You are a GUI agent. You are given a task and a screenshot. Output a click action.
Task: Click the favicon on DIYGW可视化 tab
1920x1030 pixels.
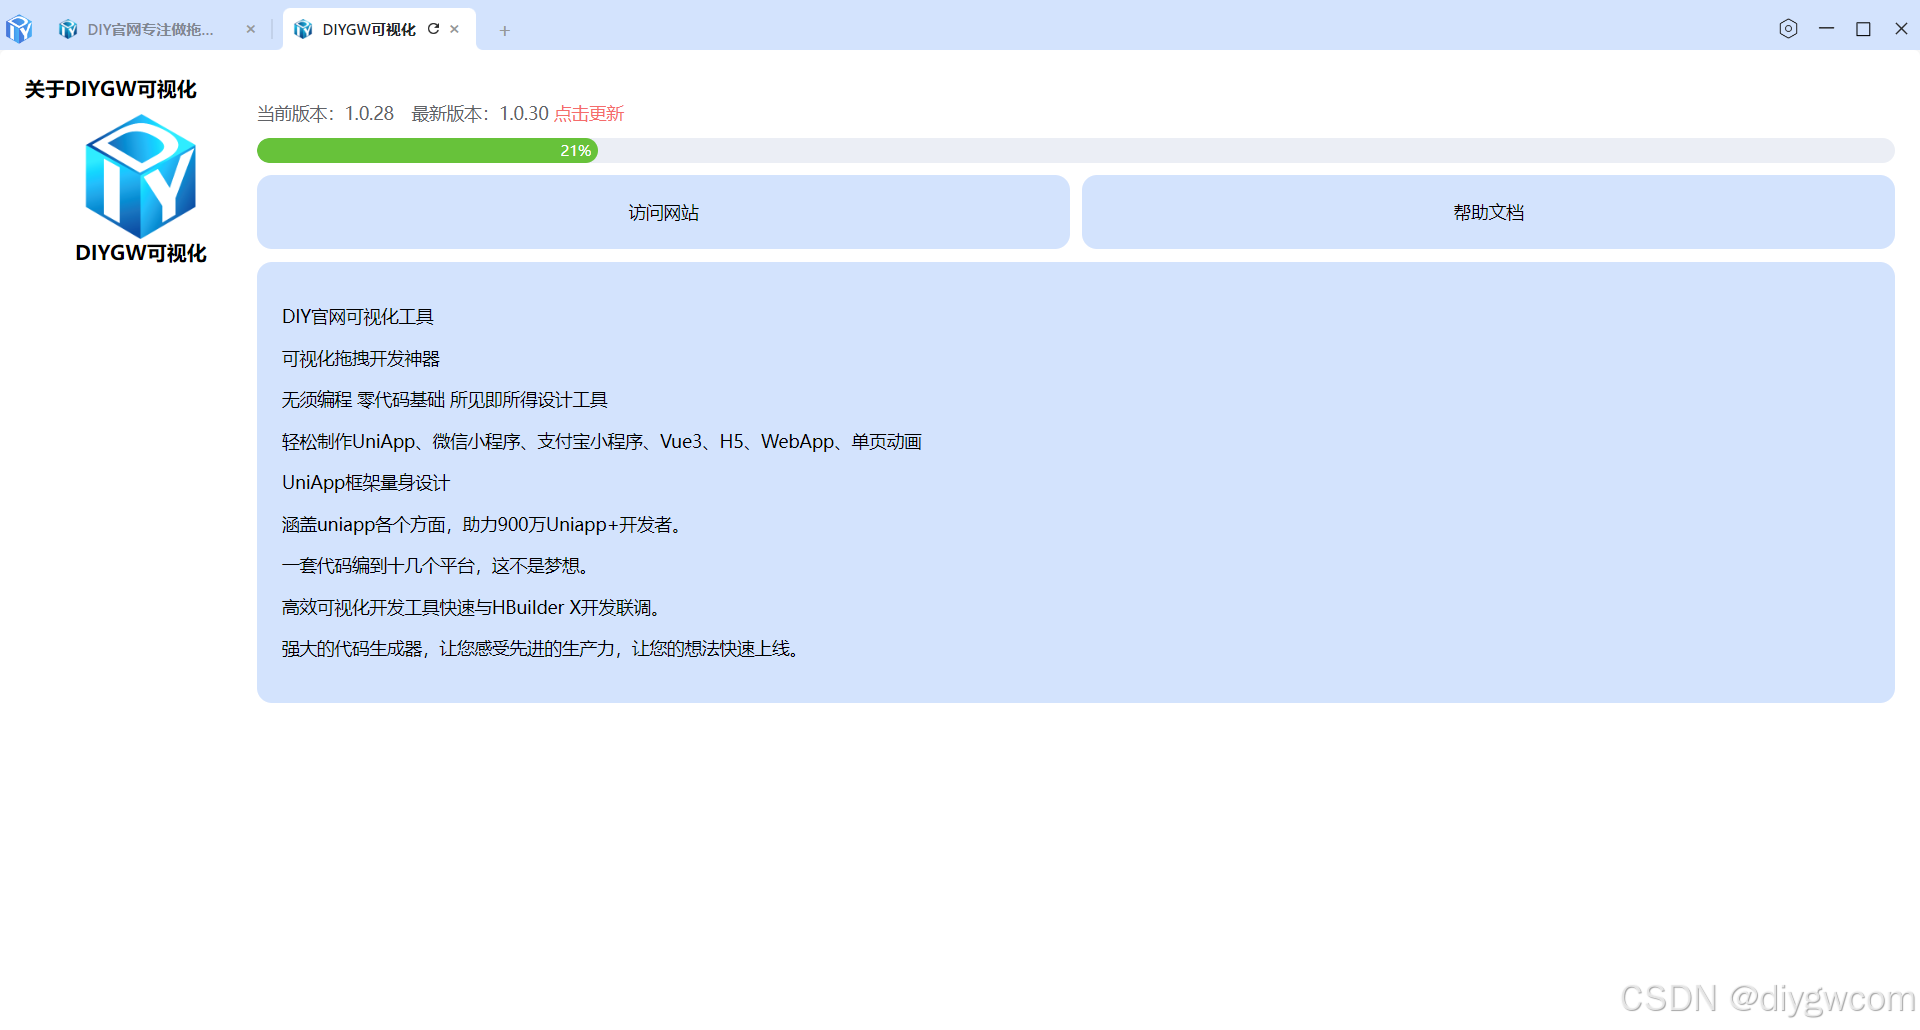303,30
